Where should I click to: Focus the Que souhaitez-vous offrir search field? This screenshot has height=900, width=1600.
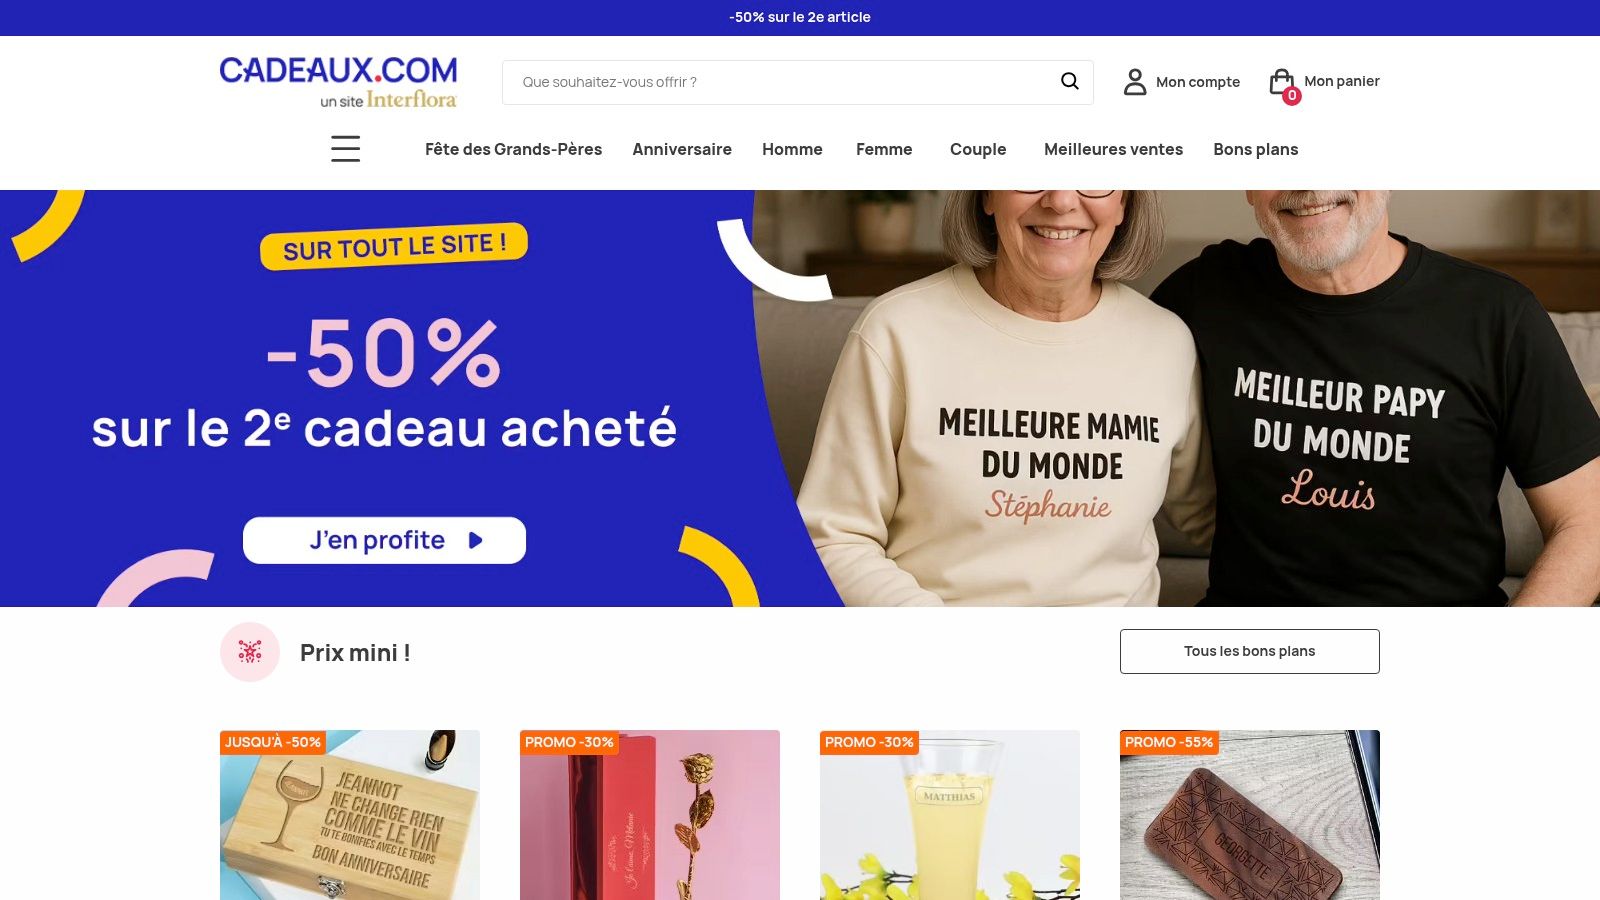tap(780, 82)
